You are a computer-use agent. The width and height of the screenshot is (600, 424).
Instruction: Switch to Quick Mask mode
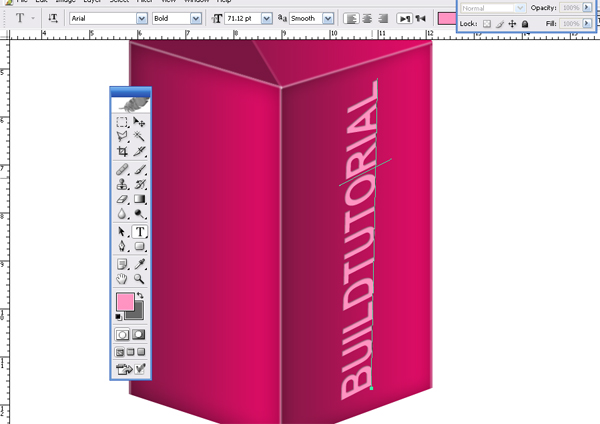click(139, 335)
